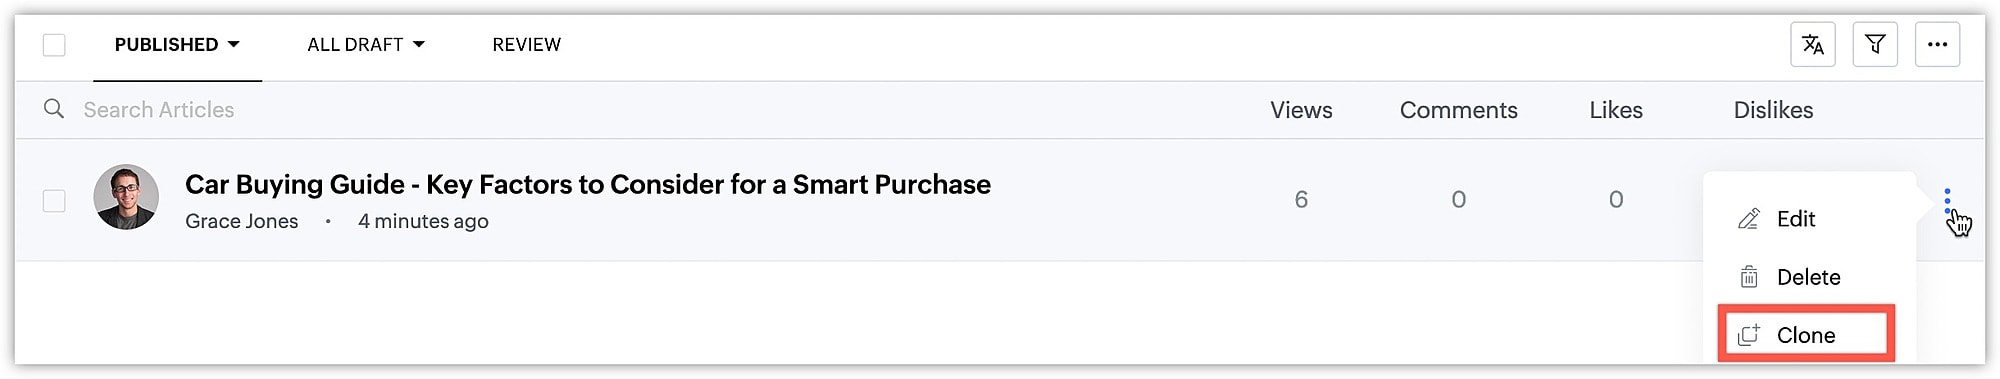Screen dimensions: 2000x379
Task: Choose Edit from the context menu
Action: [1796, 219]
